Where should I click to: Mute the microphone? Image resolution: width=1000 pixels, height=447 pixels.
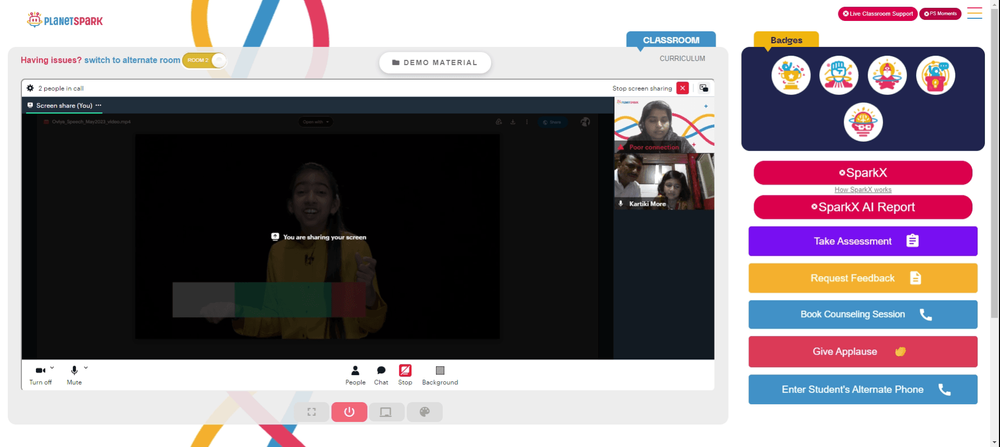[74, 375]
